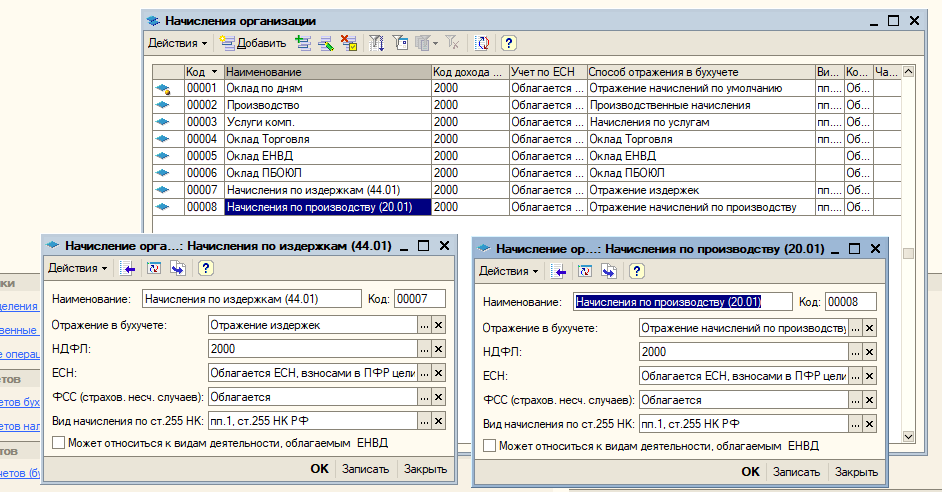Screen dimensions: 942x492
Task: Click sort arrow on Код column header
Action: click(214, 72)
